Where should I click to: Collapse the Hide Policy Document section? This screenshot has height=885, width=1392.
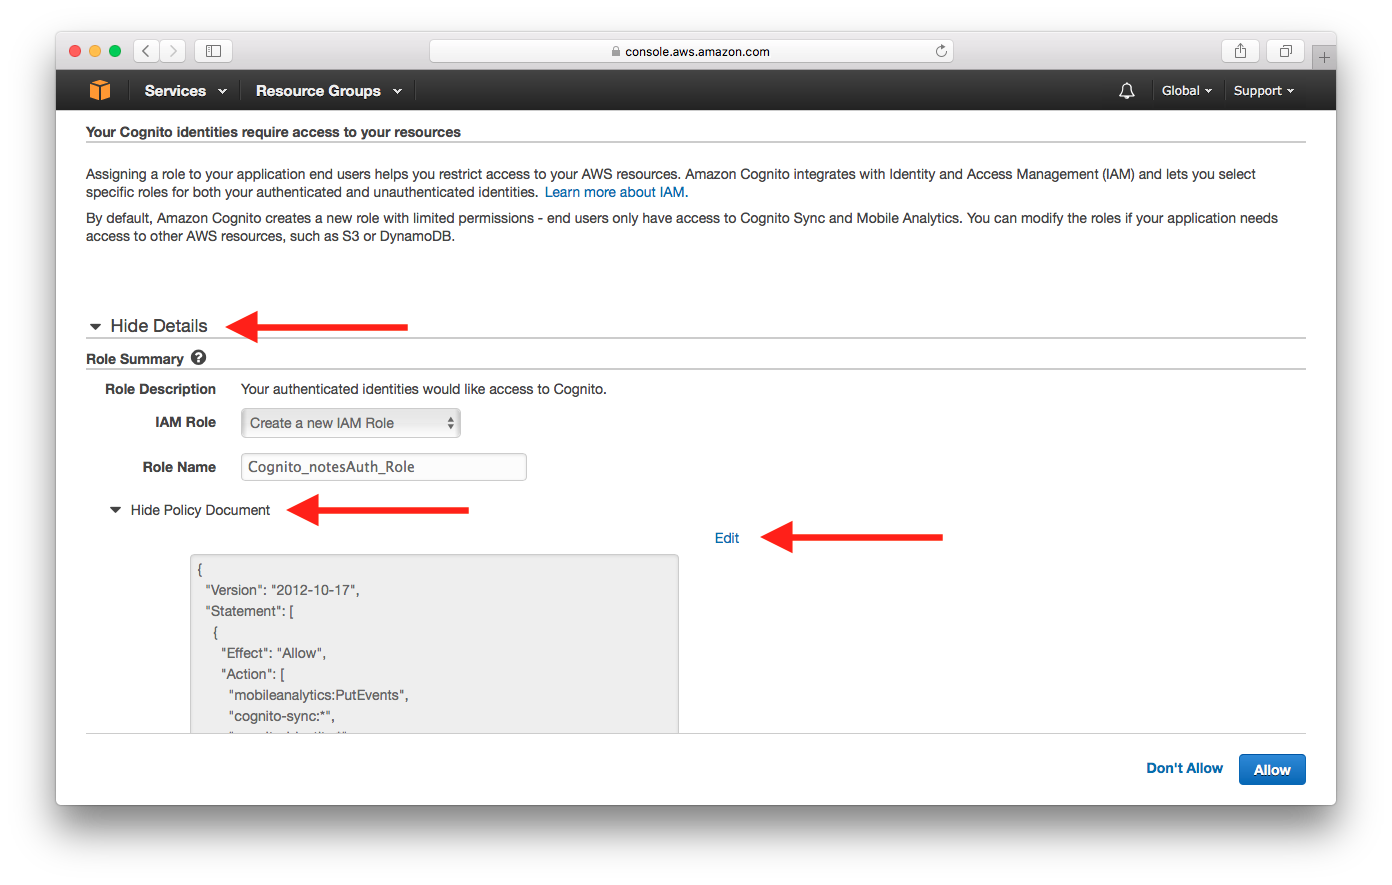click(190, 510)
